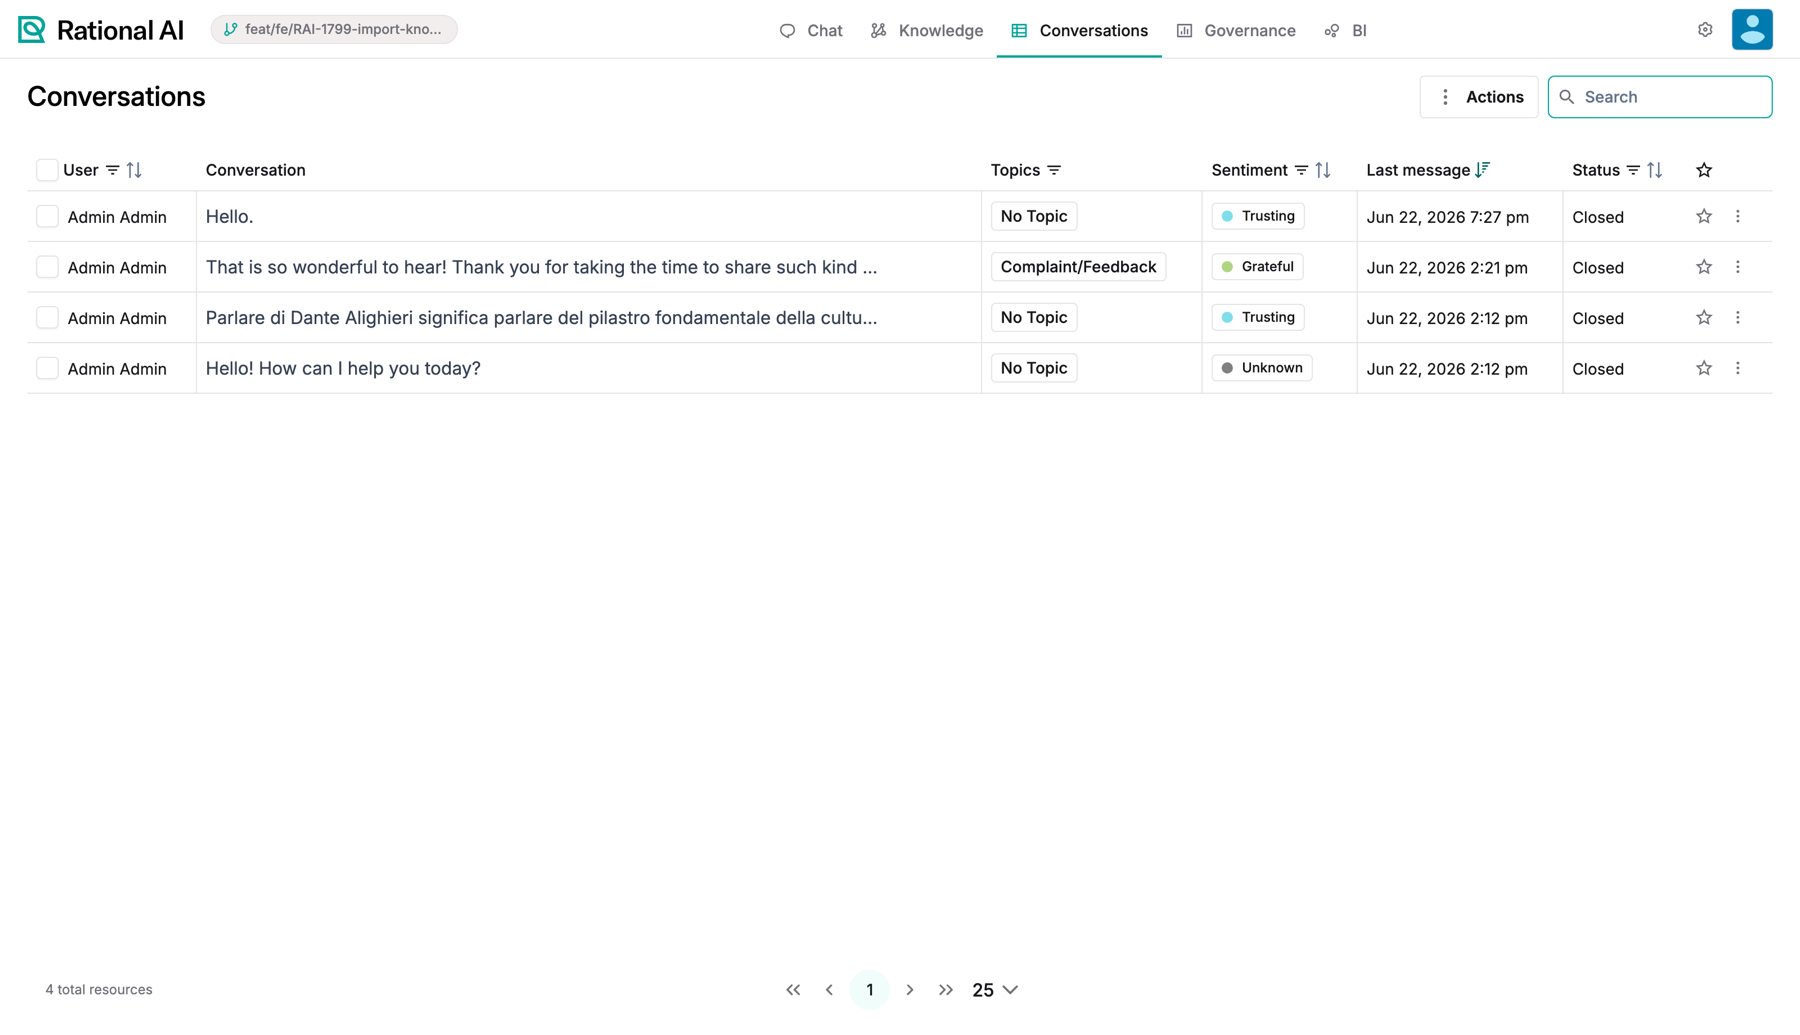Open the settings gear icon

point(1705,30)
